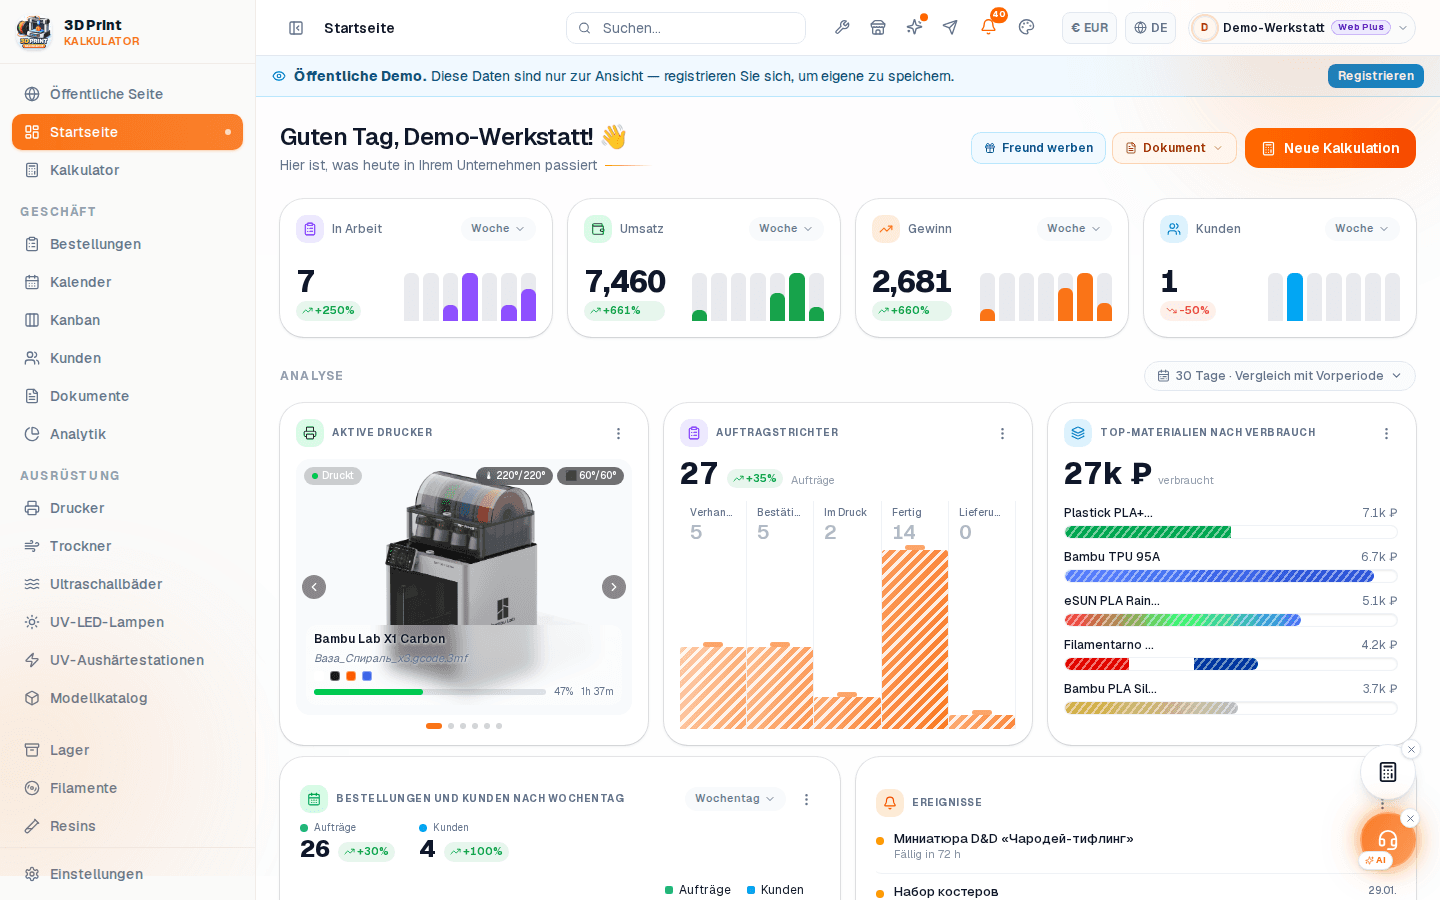This screenshot has height=900, width=1440.
Task: Click the Aktive Drucker printer icon
Action: point(310,433)
